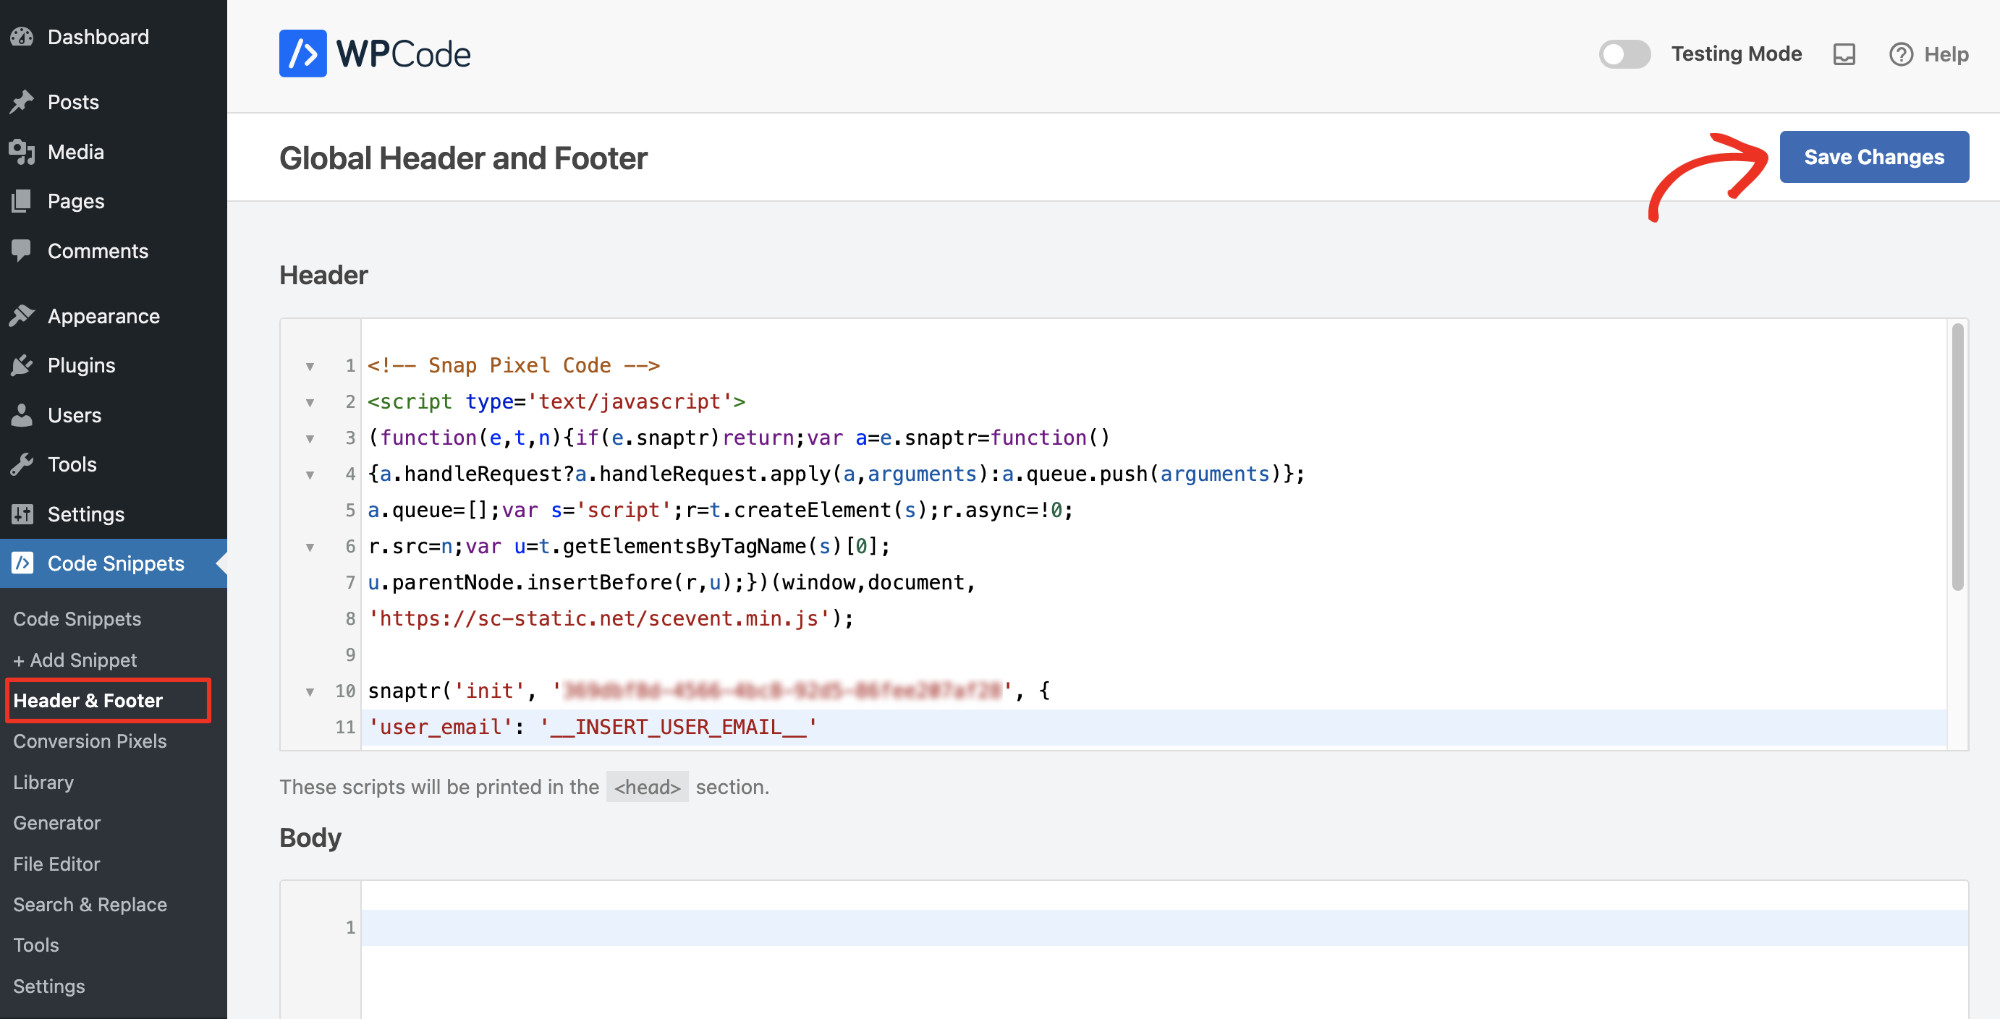Open Code Snippets submenu link
The image size is (2000, 1019).
[77, 619]
